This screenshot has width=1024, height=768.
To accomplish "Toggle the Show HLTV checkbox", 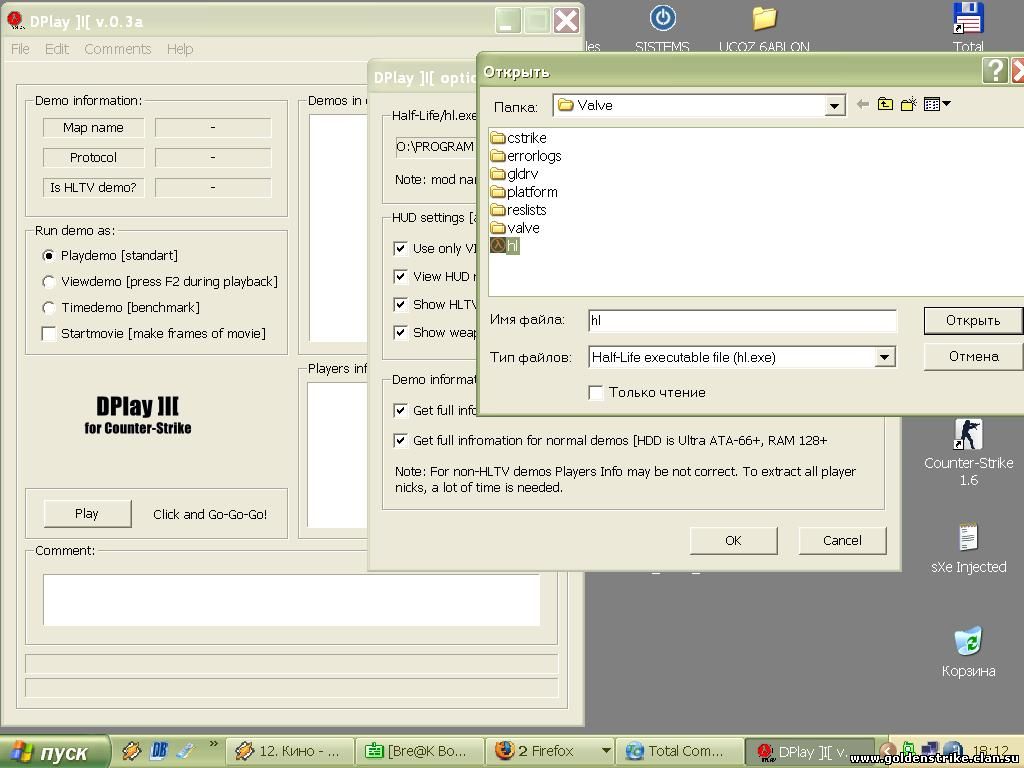I will click(x=400, y=304).
